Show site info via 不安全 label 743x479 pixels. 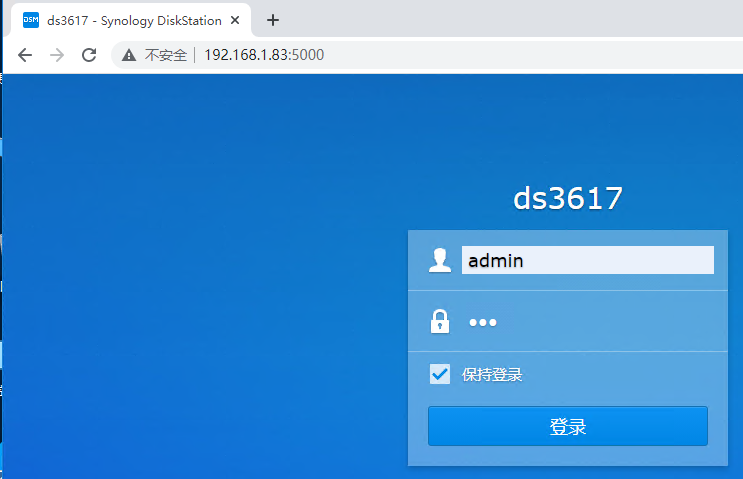[x=166, y=55]
